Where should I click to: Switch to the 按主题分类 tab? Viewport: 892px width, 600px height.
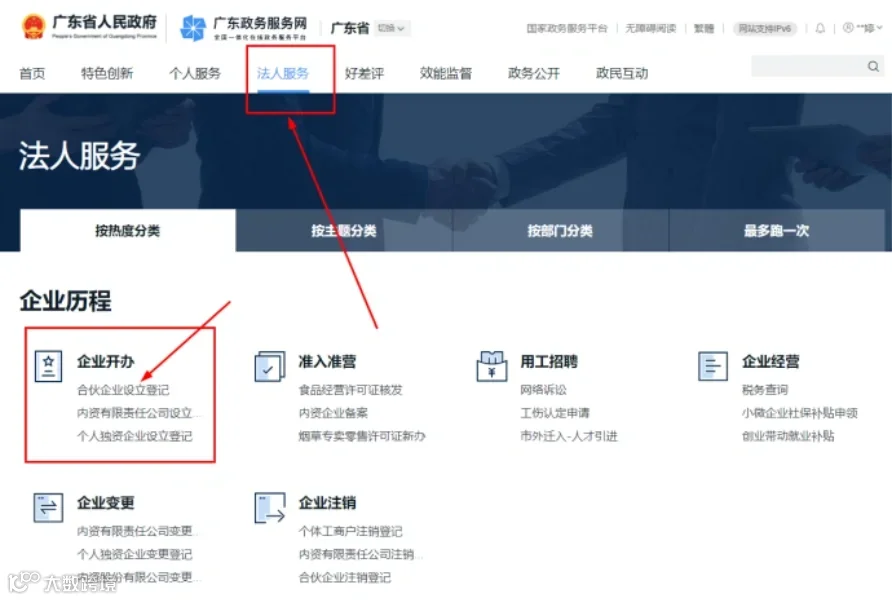click(x=344, y=230)
